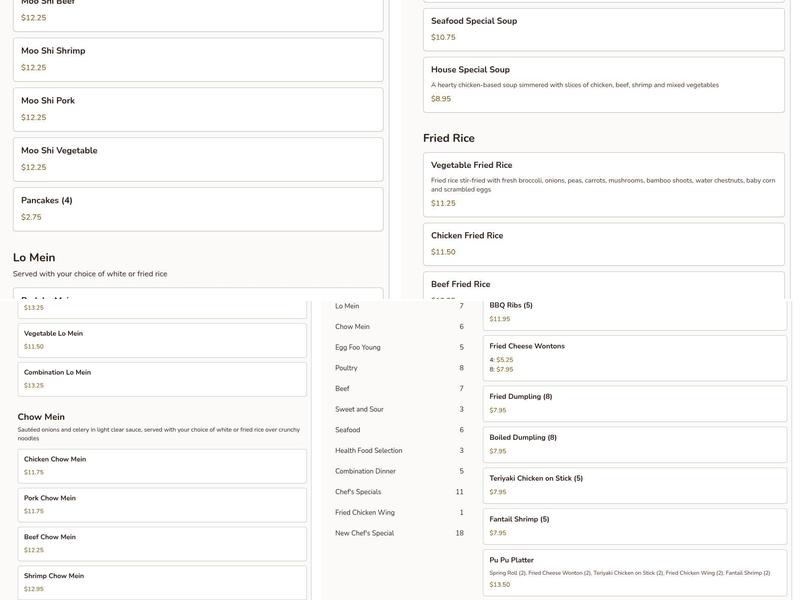Screen dimensions: 800x600
Task: Open the Moo Shi Pork item card
Action: coord(197,109)
